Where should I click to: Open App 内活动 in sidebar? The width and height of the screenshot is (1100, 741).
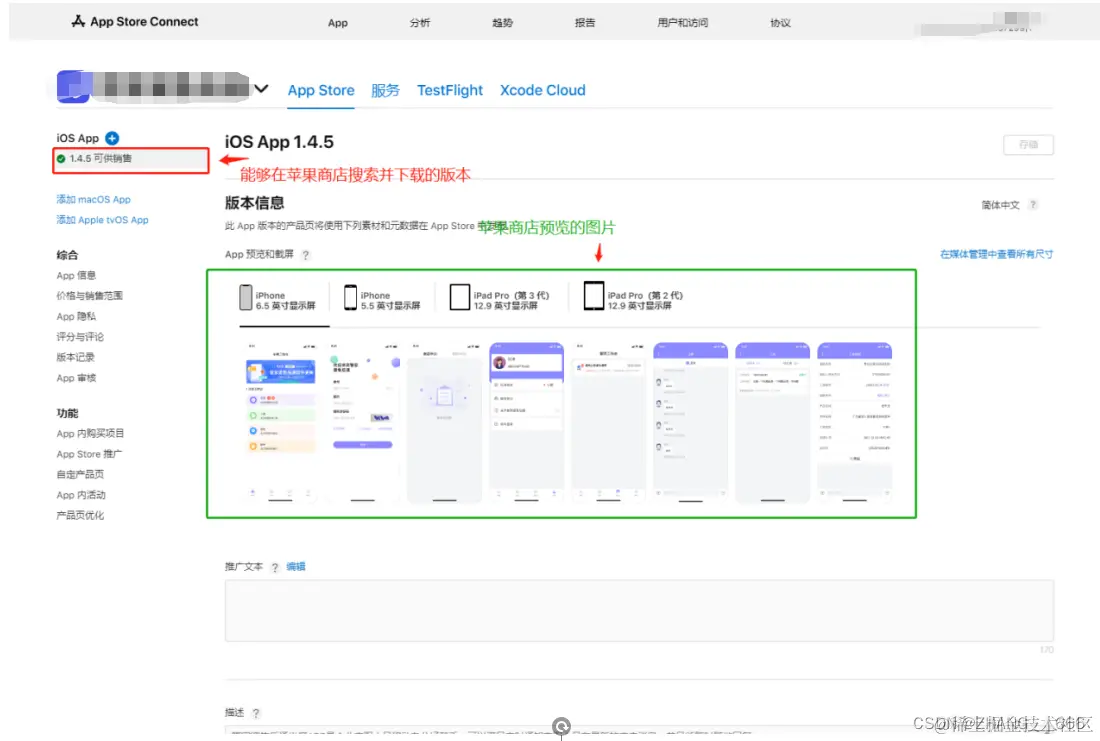tap(81, 495)
